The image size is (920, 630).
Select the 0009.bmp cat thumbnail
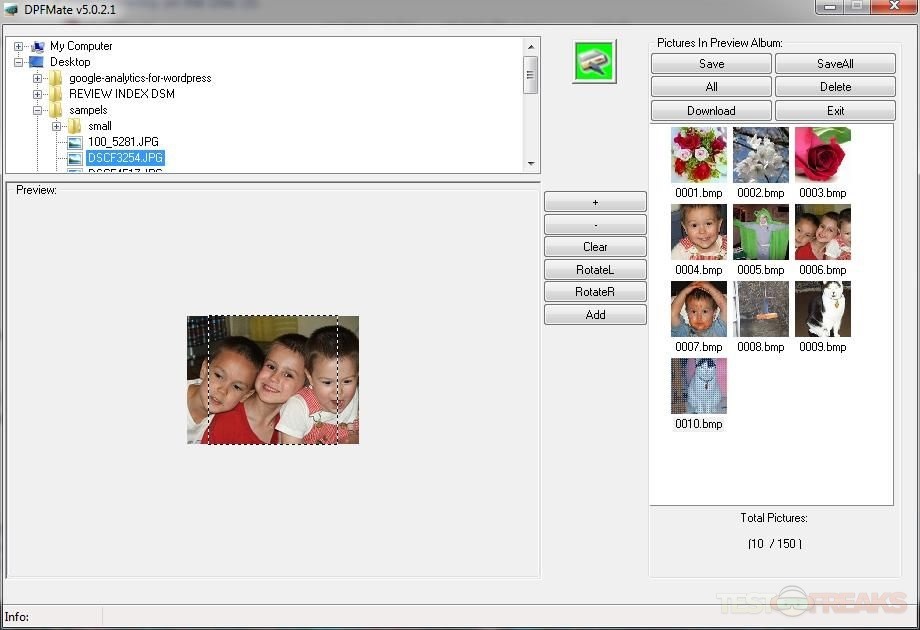(822, 309)
